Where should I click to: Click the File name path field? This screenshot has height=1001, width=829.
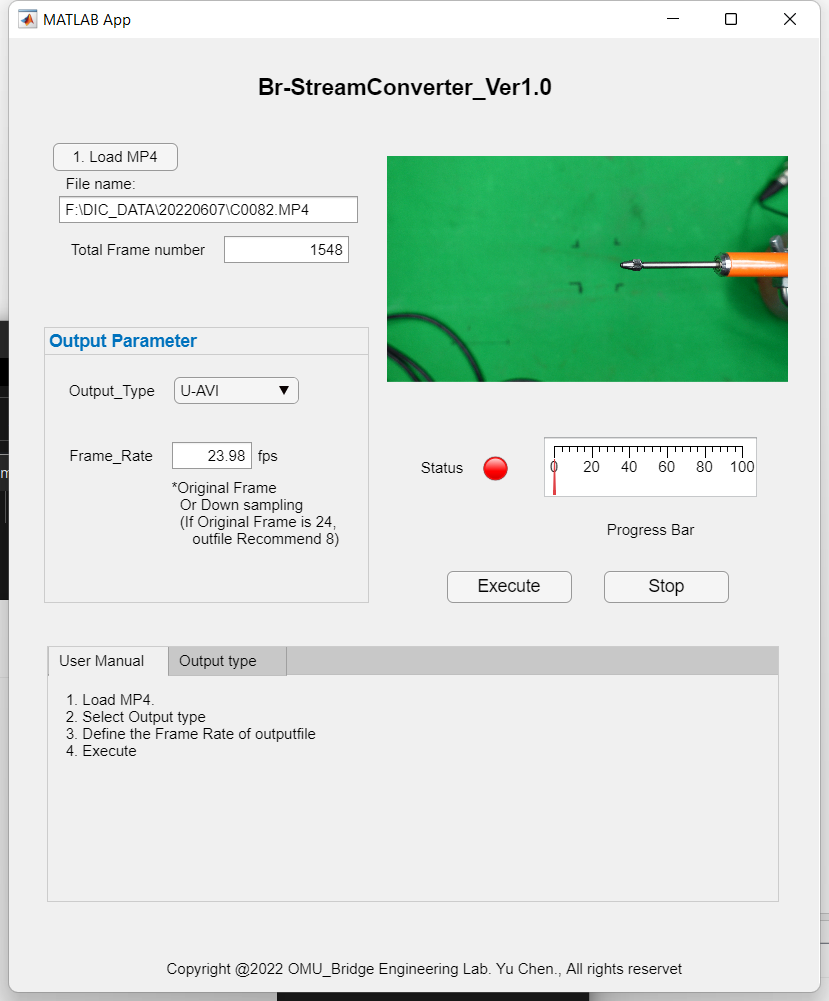coord(208,210)
